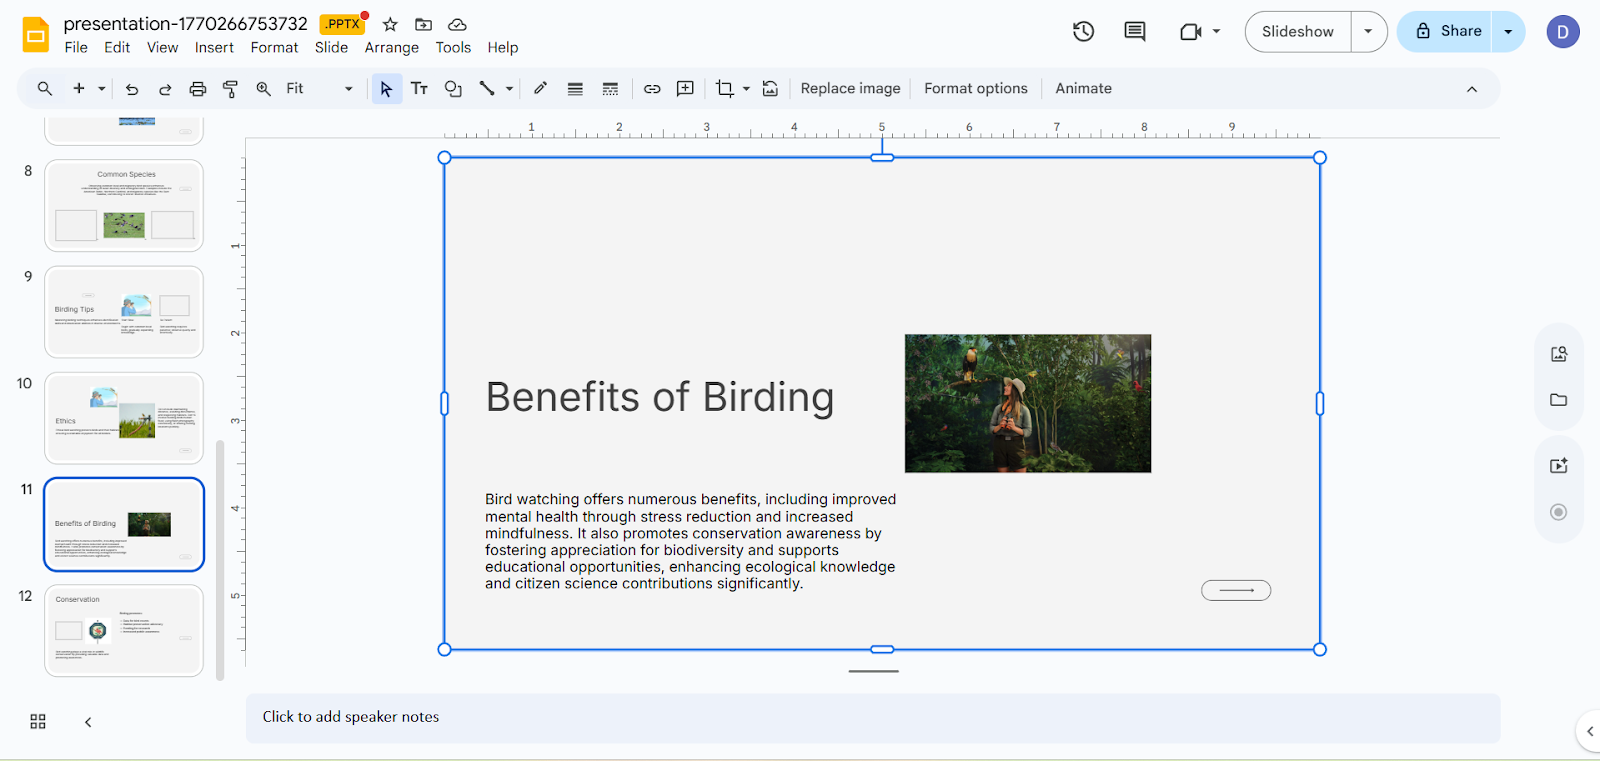The width and height of the screenshot is (1600, 761).
Task: Open the Slide menu
Action: point(331,48)
